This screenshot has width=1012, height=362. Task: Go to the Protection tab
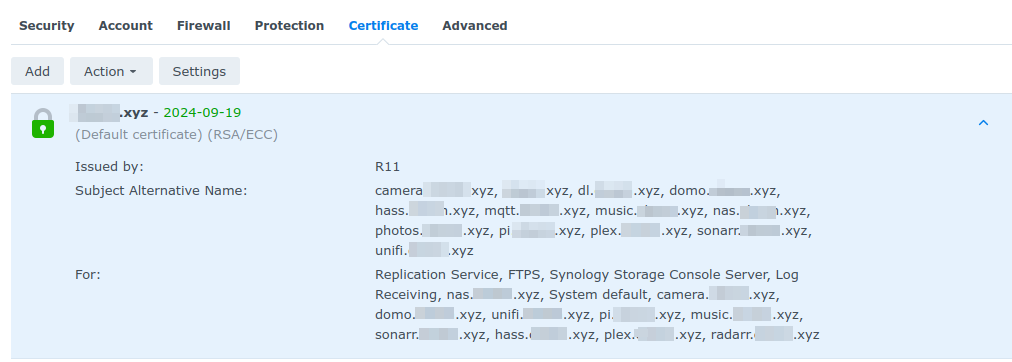click(x=289, y=26)
